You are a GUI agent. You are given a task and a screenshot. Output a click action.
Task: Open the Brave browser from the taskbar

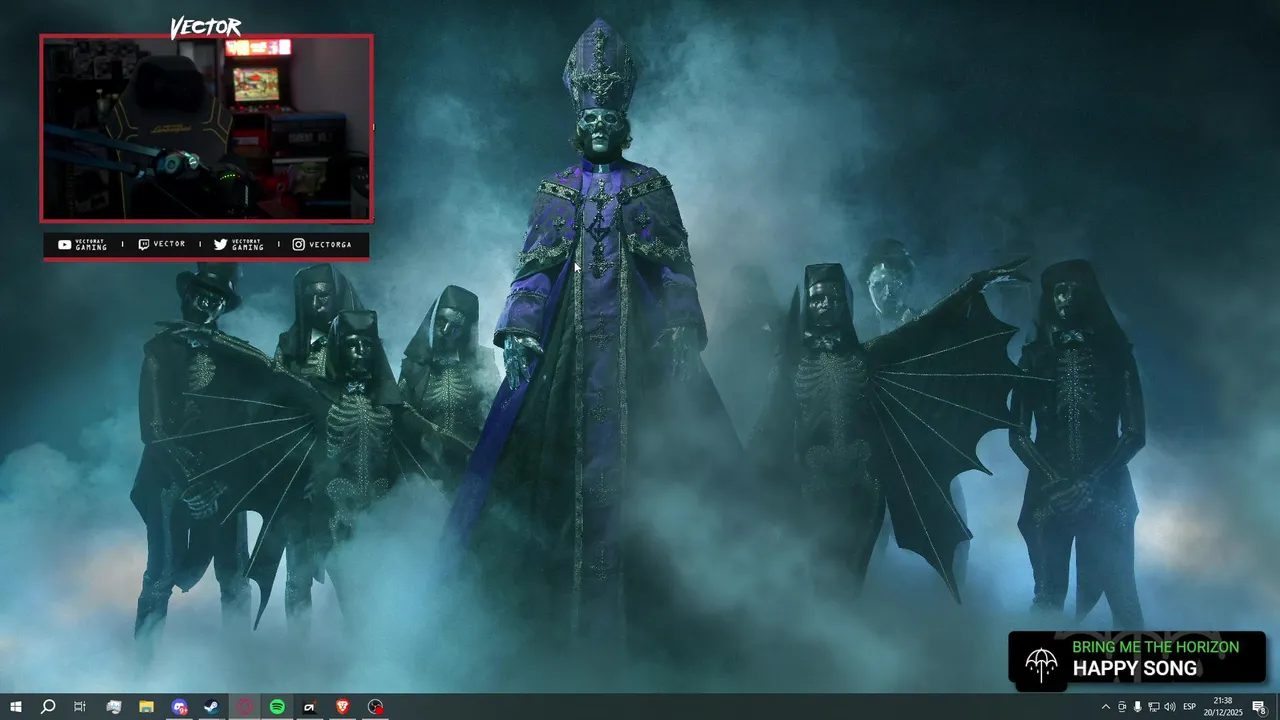343,706
